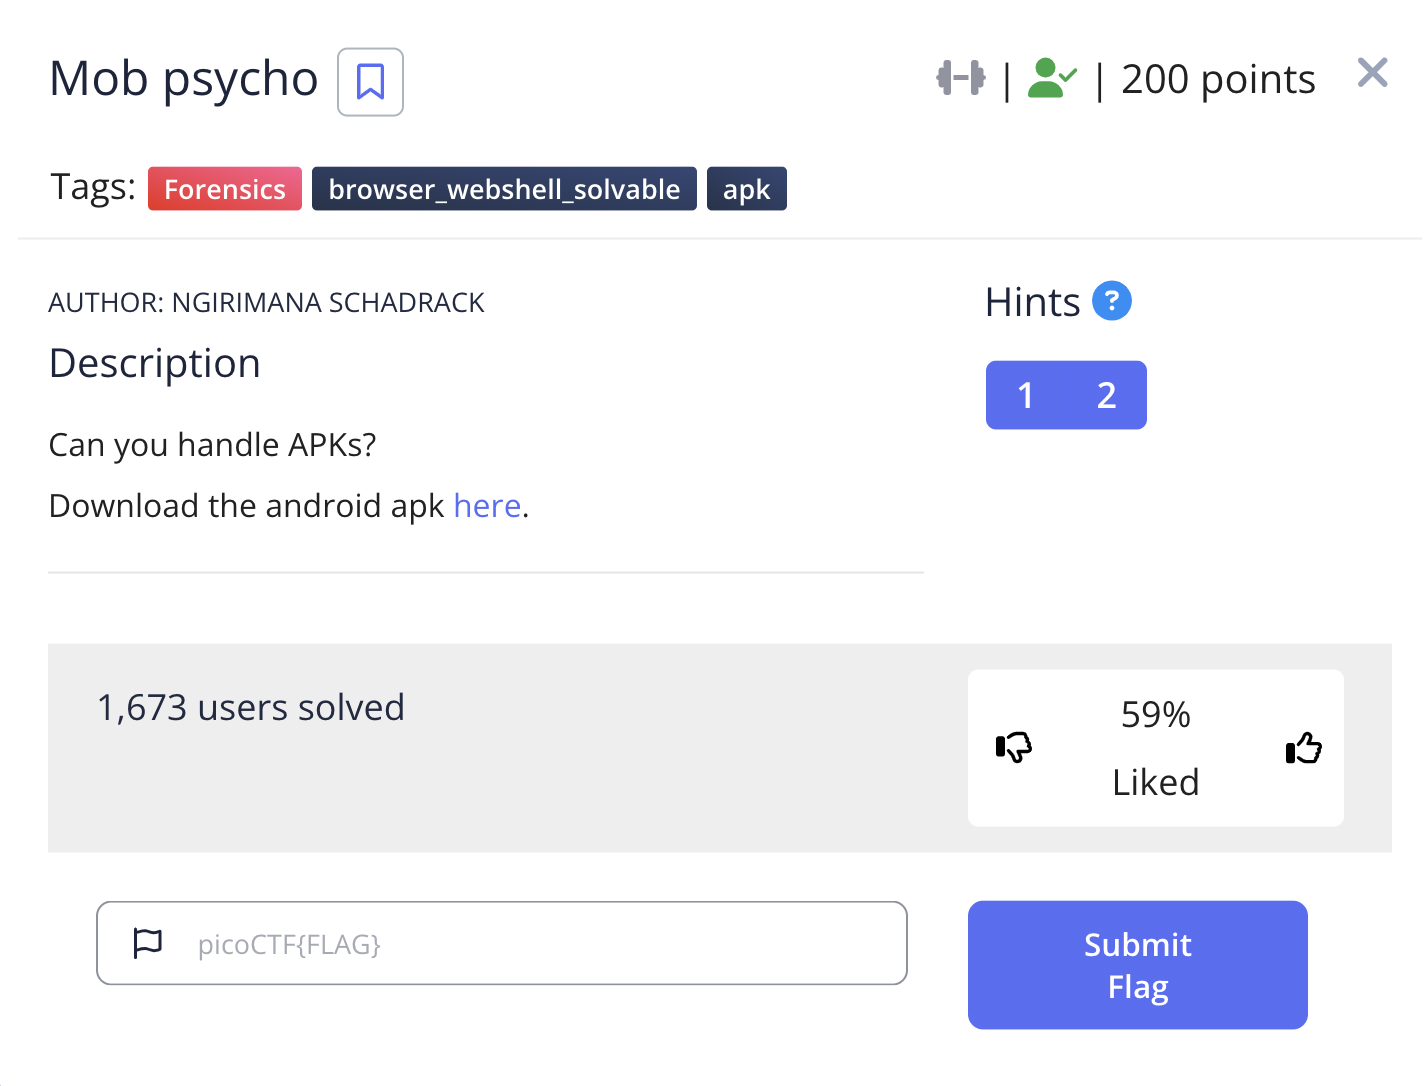This screenshot has width=1426, height=1086.
Task: Click the 200 points label
Action: [1218, 79]
